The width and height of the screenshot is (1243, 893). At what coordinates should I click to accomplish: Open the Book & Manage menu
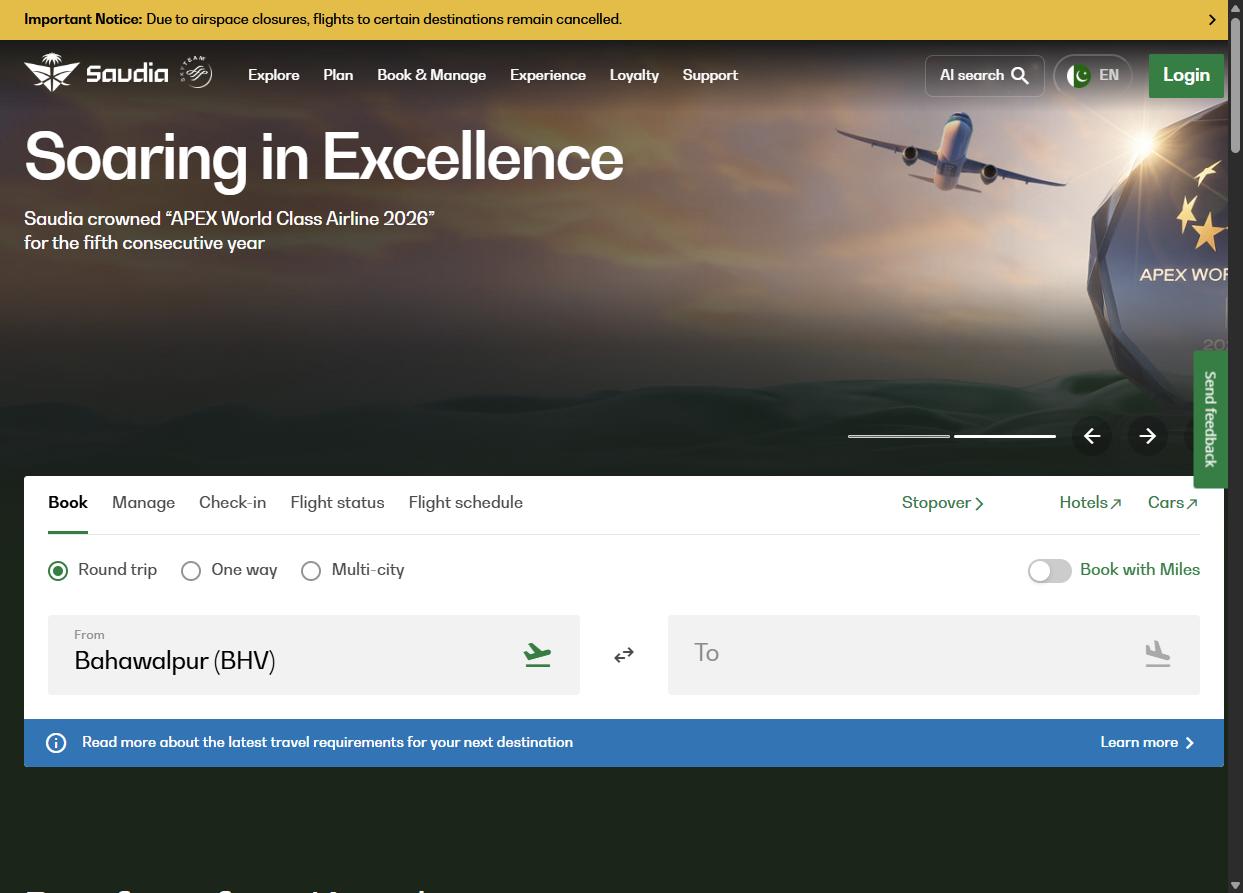click(432, 75)
